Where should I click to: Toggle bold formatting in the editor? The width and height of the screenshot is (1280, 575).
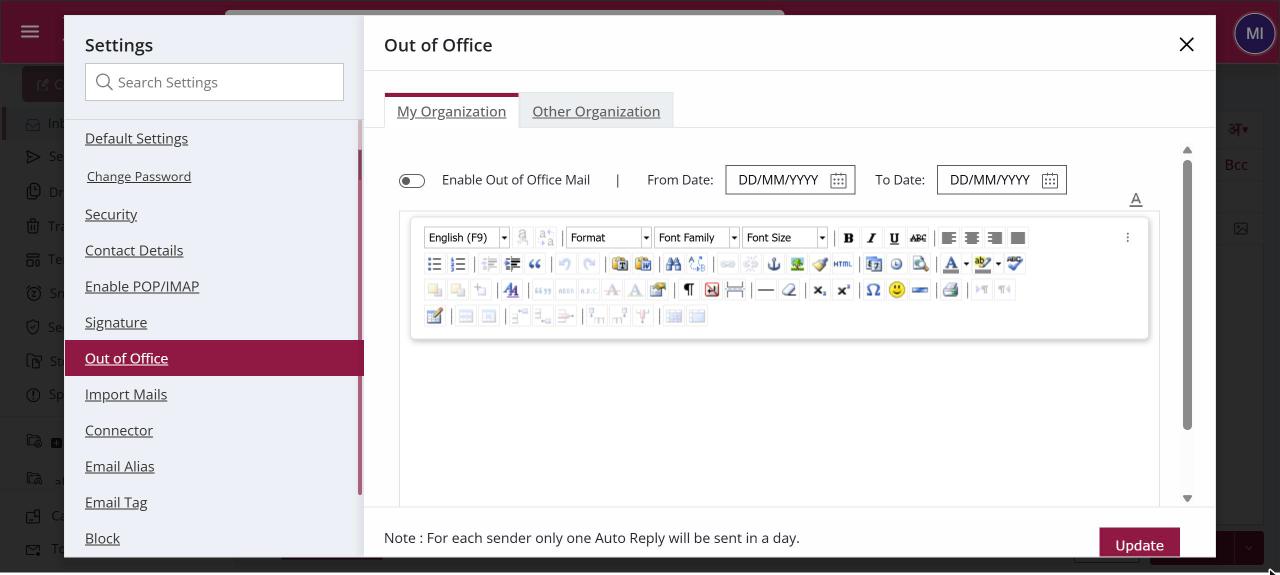[848, 238]
